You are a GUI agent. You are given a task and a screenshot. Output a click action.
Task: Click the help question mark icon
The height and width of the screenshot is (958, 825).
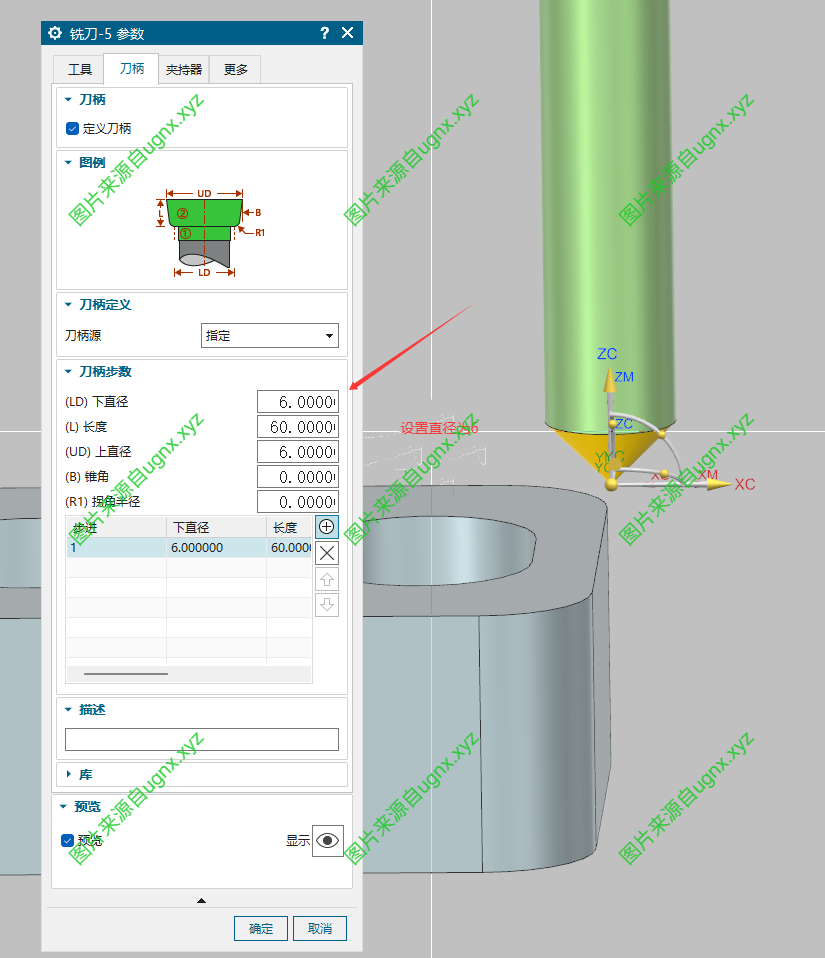pyautogui.click(x=324, y=33)
